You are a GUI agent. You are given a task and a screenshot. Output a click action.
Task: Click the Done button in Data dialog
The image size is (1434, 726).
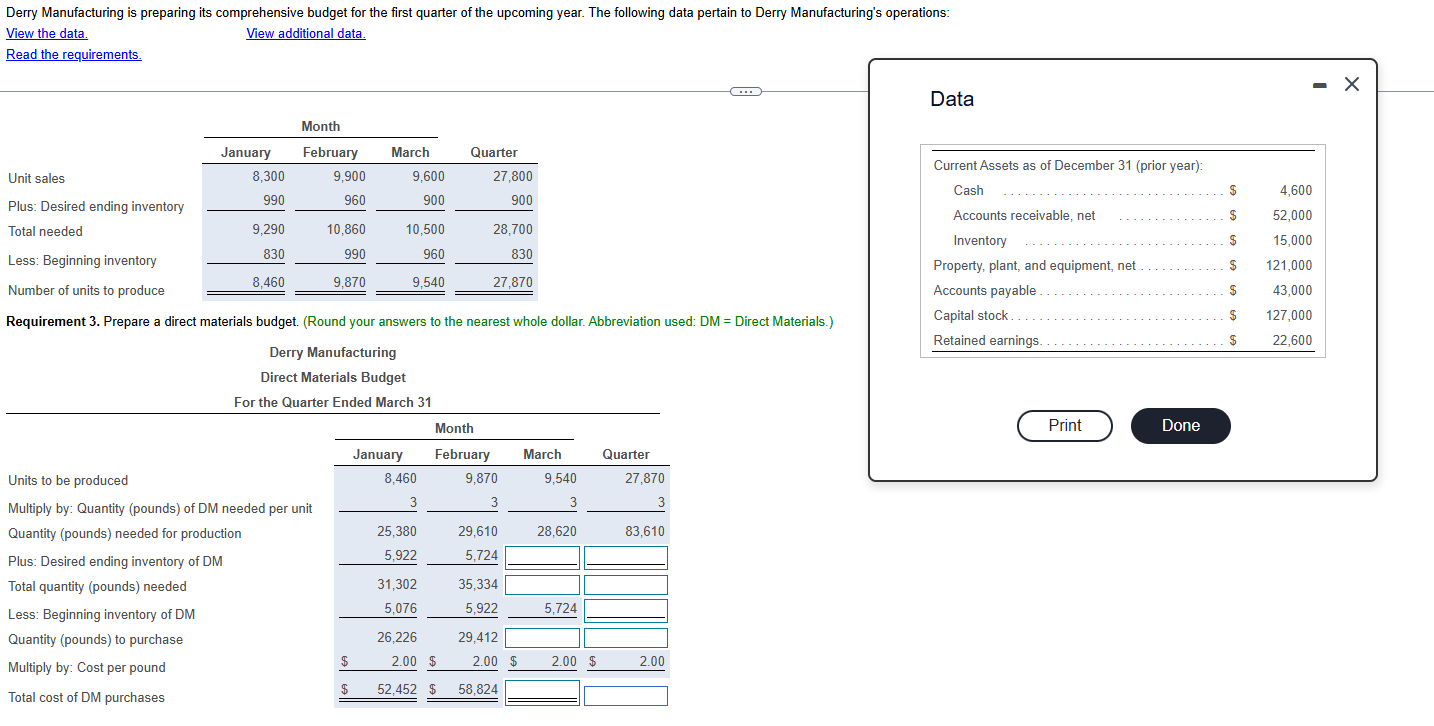1181,426
